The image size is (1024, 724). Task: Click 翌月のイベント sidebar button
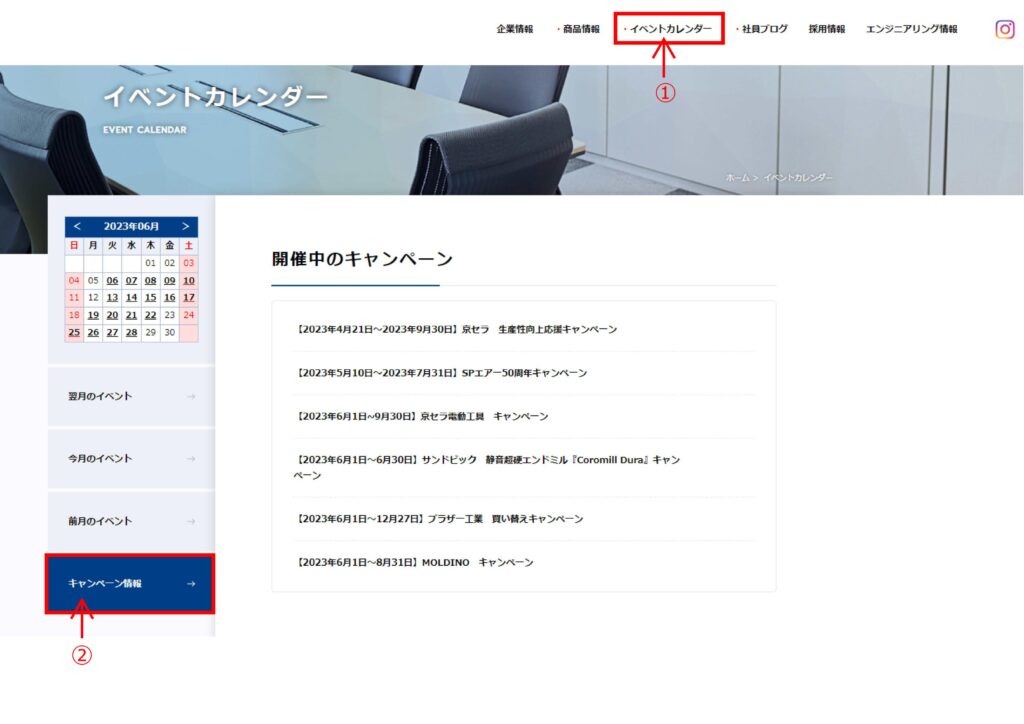tap(131, 397)
